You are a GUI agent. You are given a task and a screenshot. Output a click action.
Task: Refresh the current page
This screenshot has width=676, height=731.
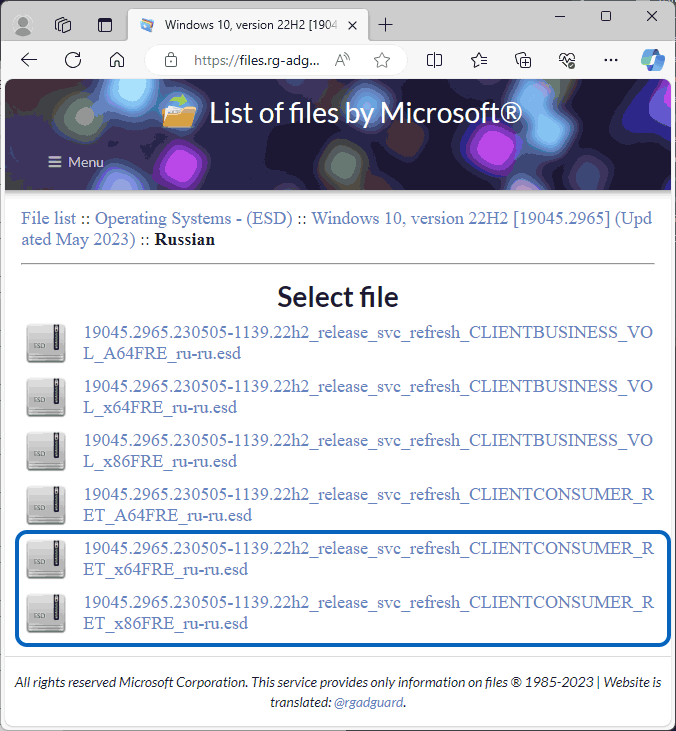(x=73, y=60)
